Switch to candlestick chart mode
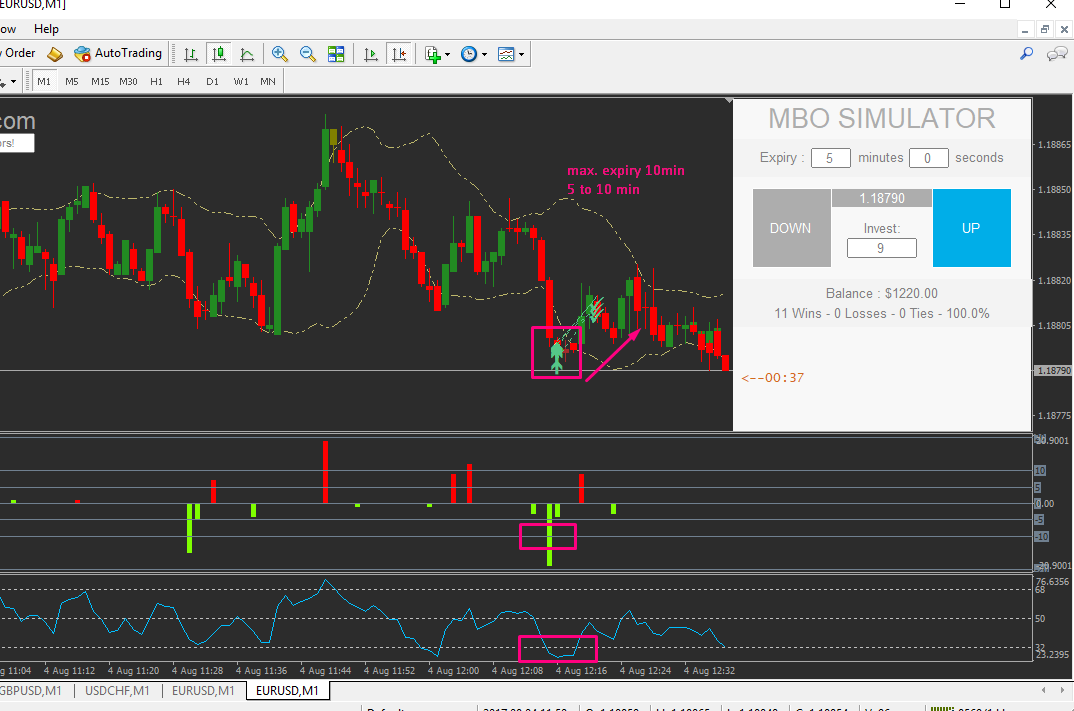This screenshot has width=1074, height=711. (219, 54)
